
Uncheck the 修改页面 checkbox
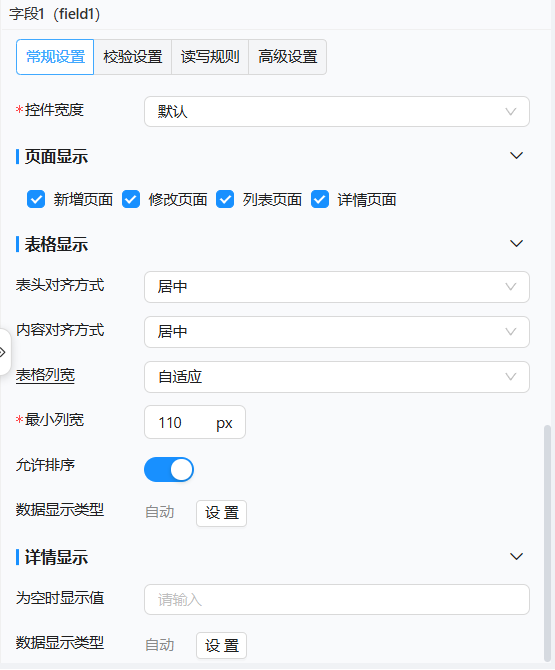coord(131,200)
